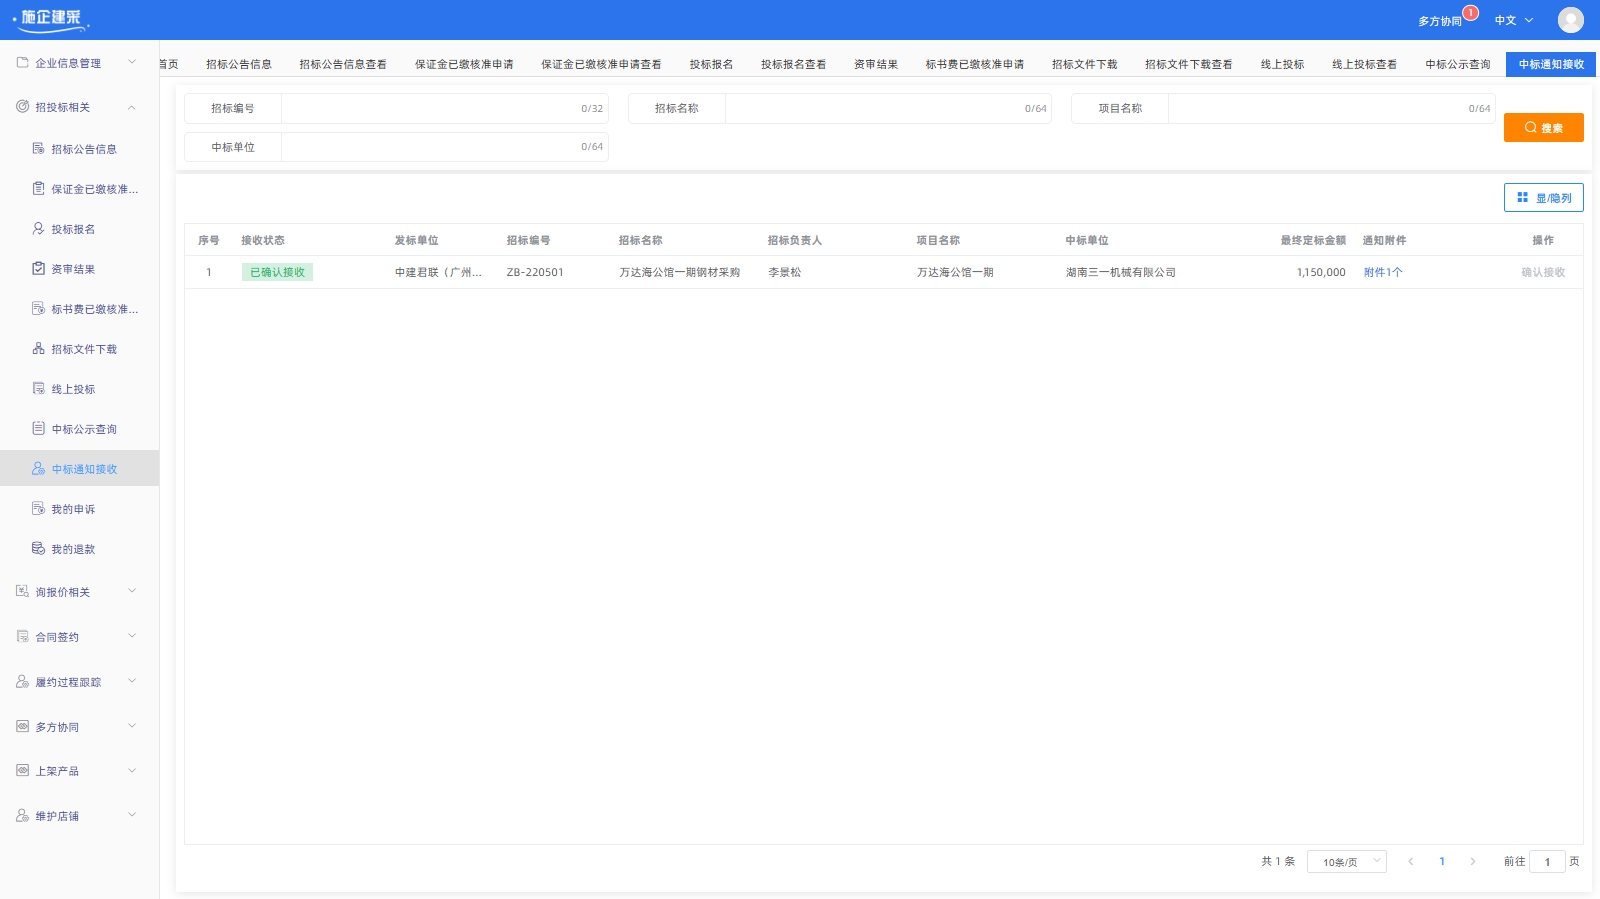The height and width of the screenshot is (899, 1600).
Task: Go to previous page arrow in pagination
Action: pos(1410,861)
